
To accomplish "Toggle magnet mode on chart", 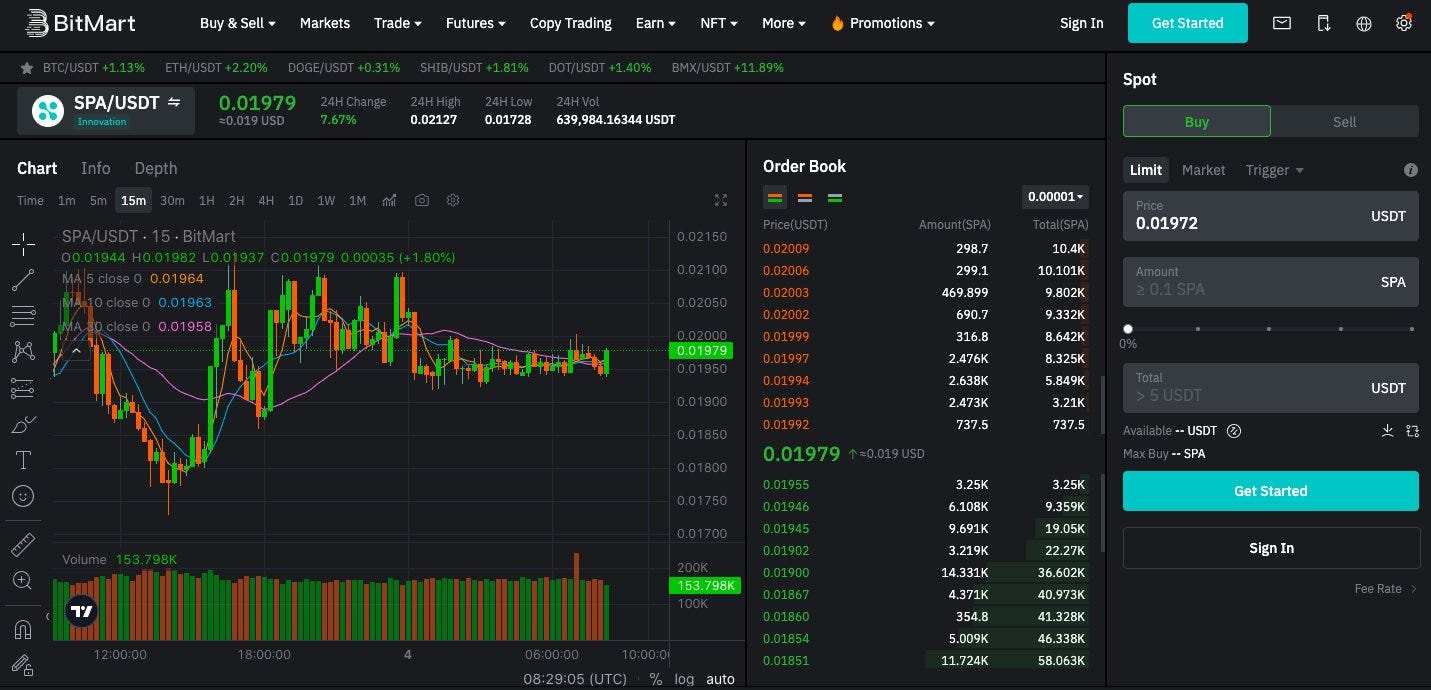I will click(x=23, y=629).
